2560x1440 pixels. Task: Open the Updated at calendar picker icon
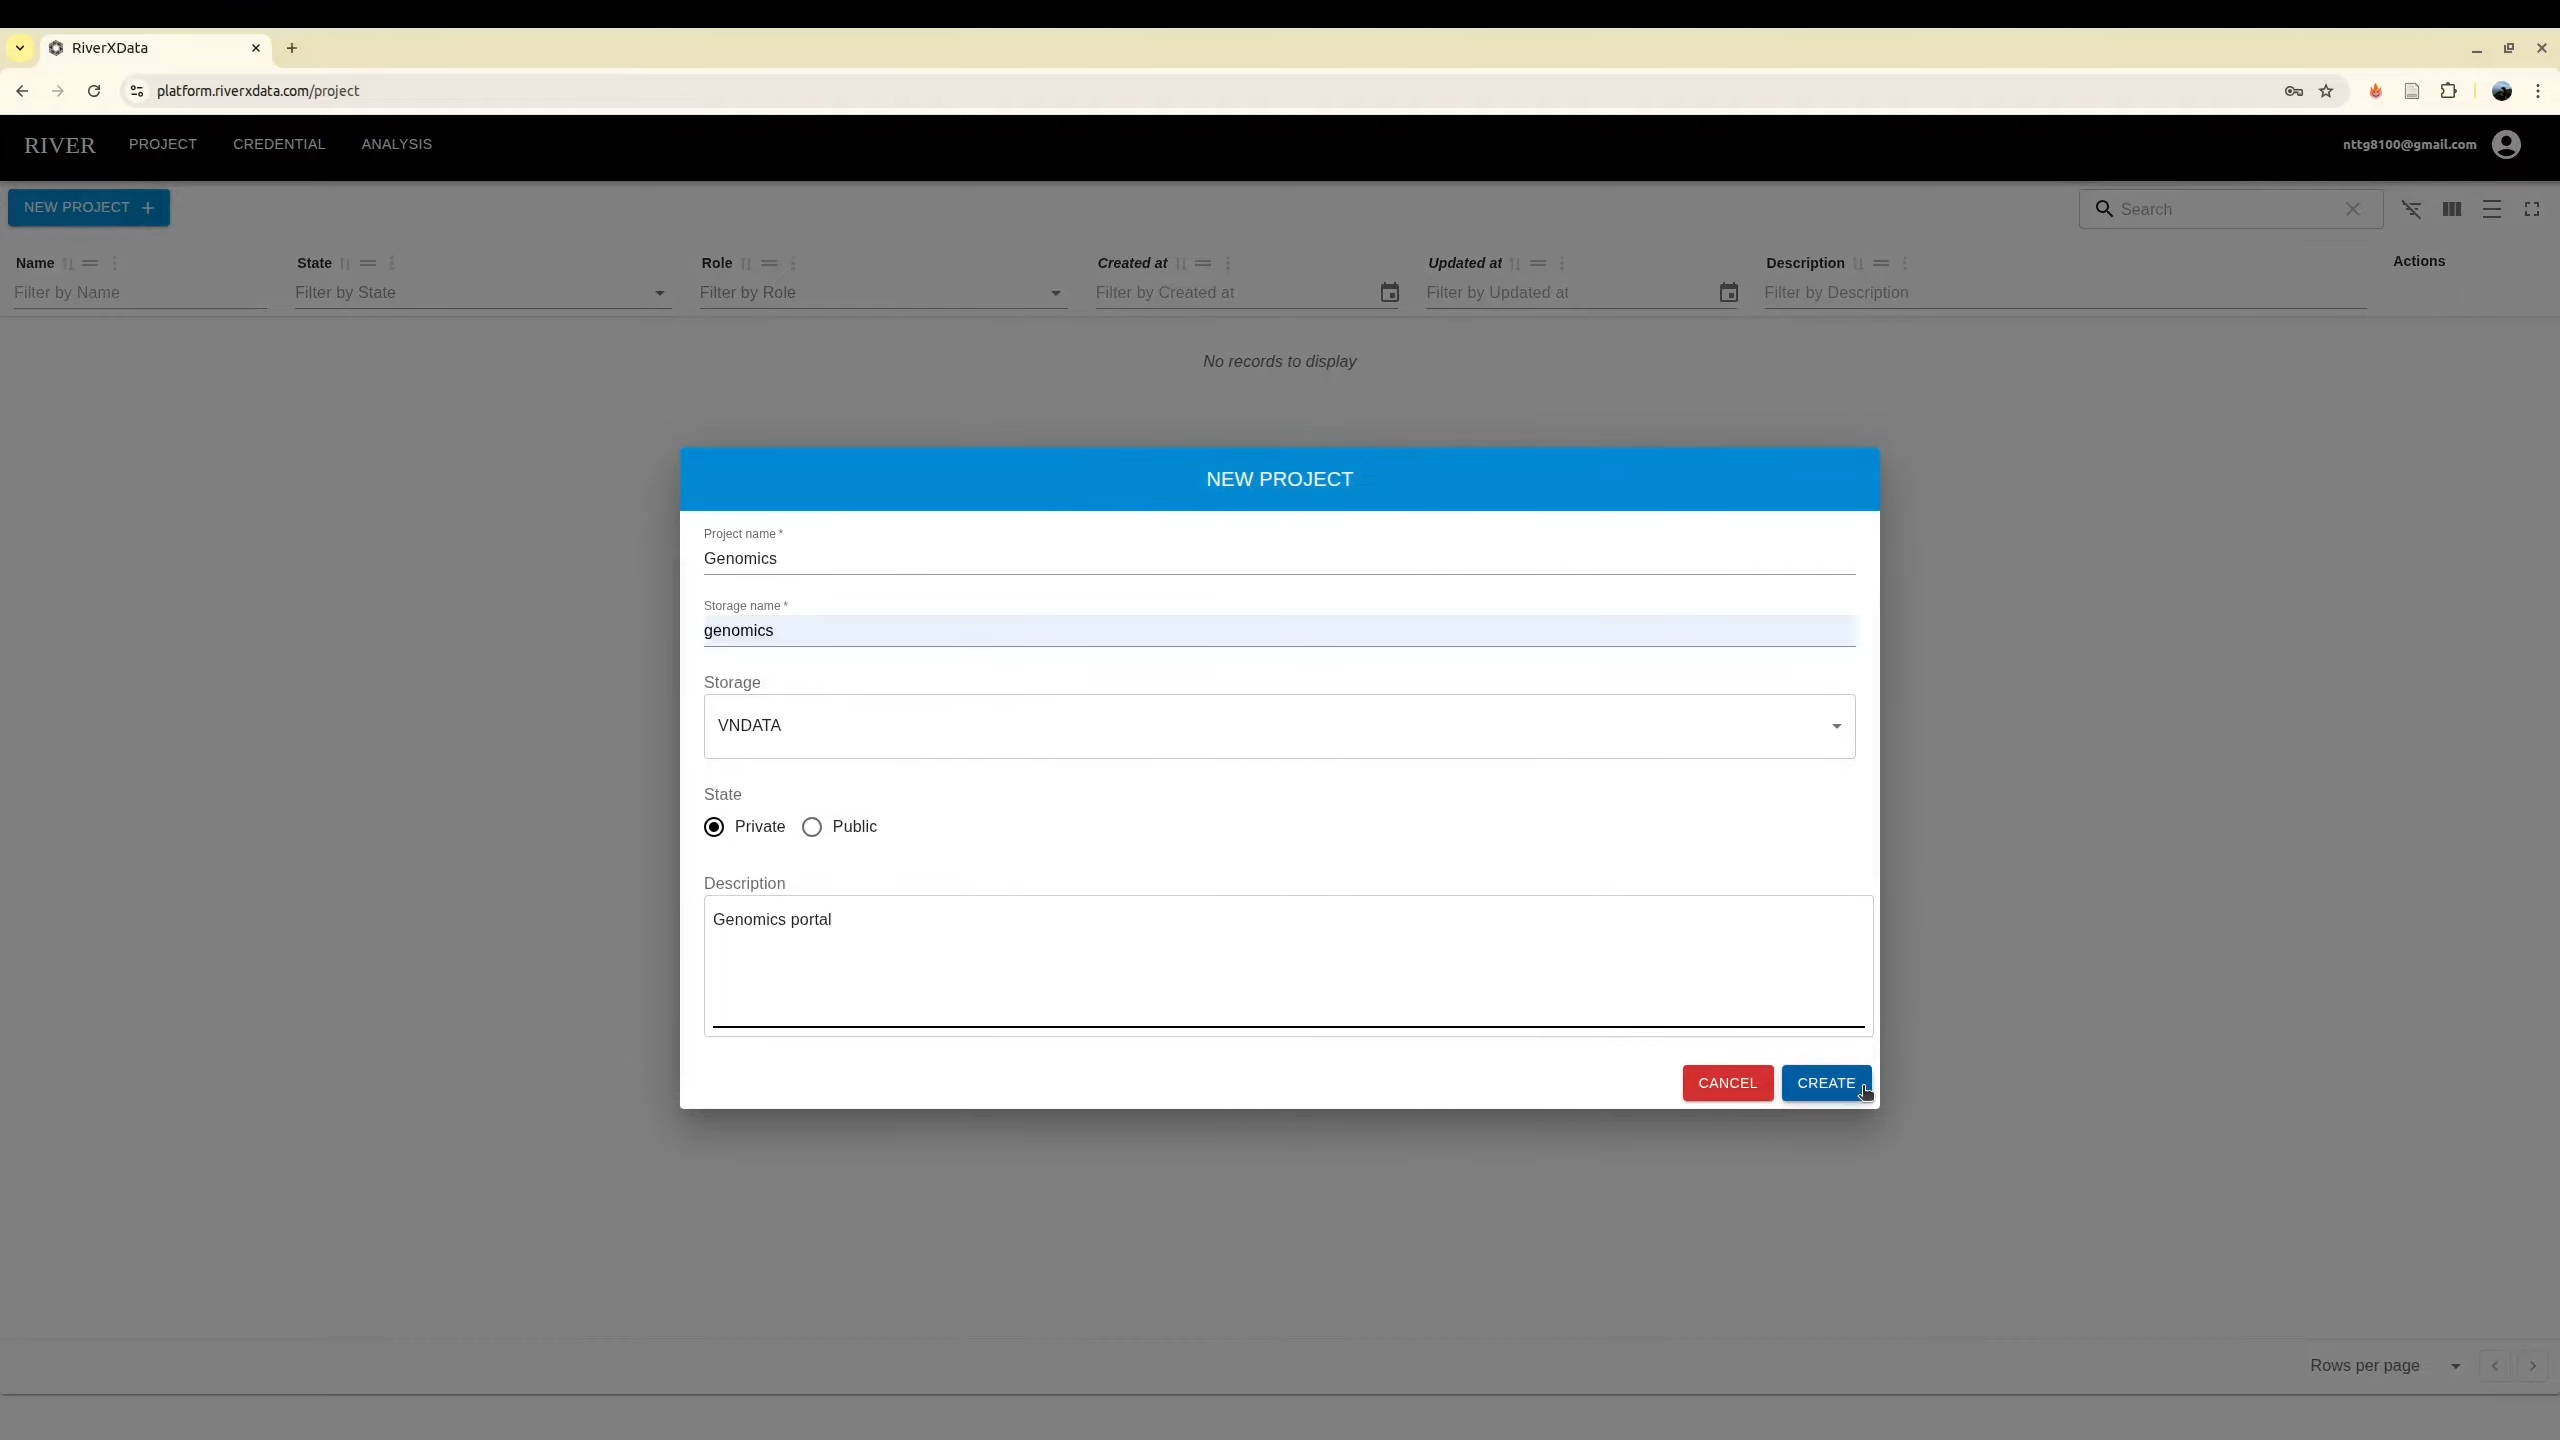pyautogui.click(x=1728, y=293)
